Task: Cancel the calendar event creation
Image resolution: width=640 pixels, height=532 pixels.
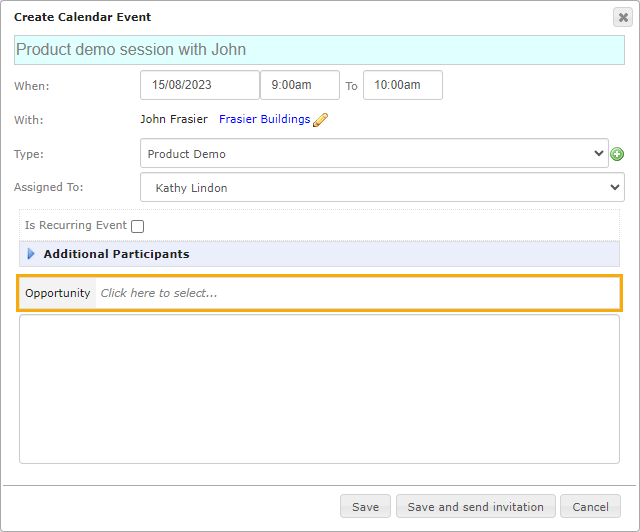Action: pyautogui.click(x=590, y=506)
